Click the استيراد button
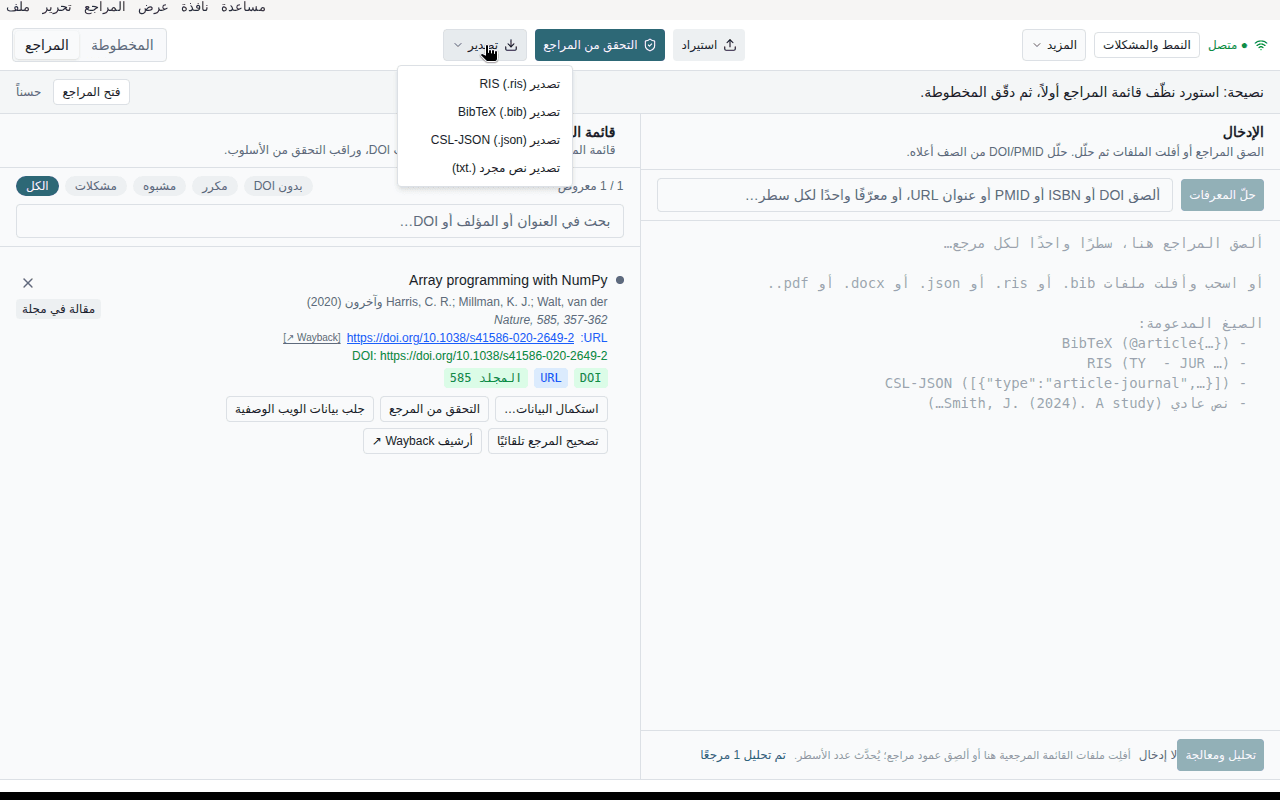 click(709, 45)
